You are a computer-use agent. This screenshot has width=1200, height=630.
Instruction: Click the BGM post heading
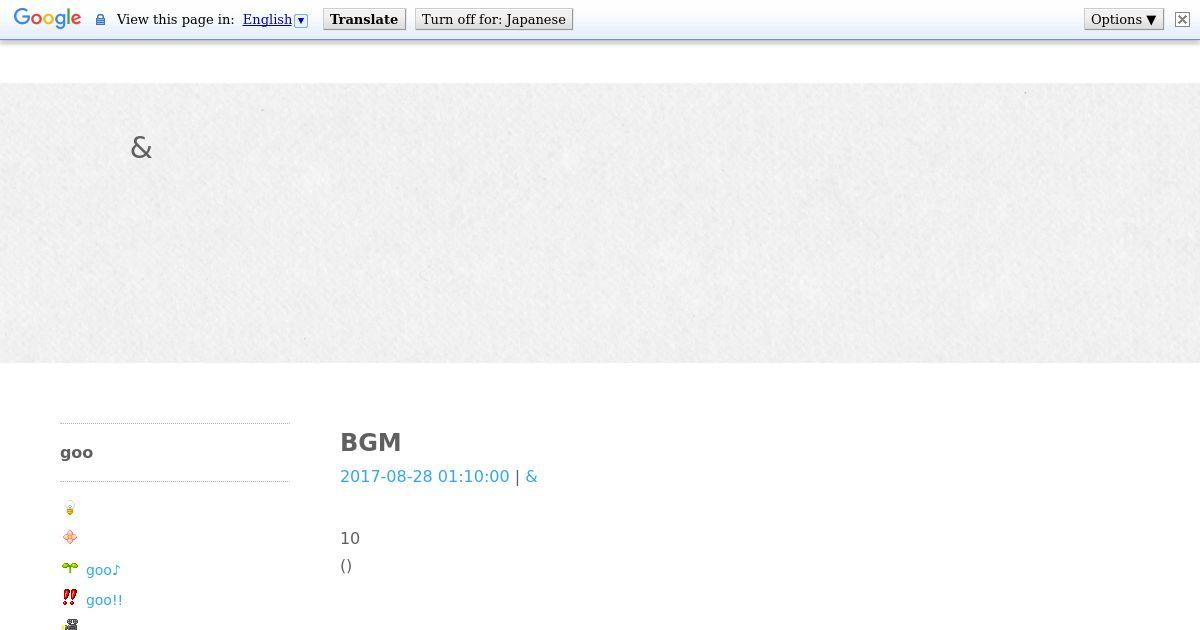[370, 442]
